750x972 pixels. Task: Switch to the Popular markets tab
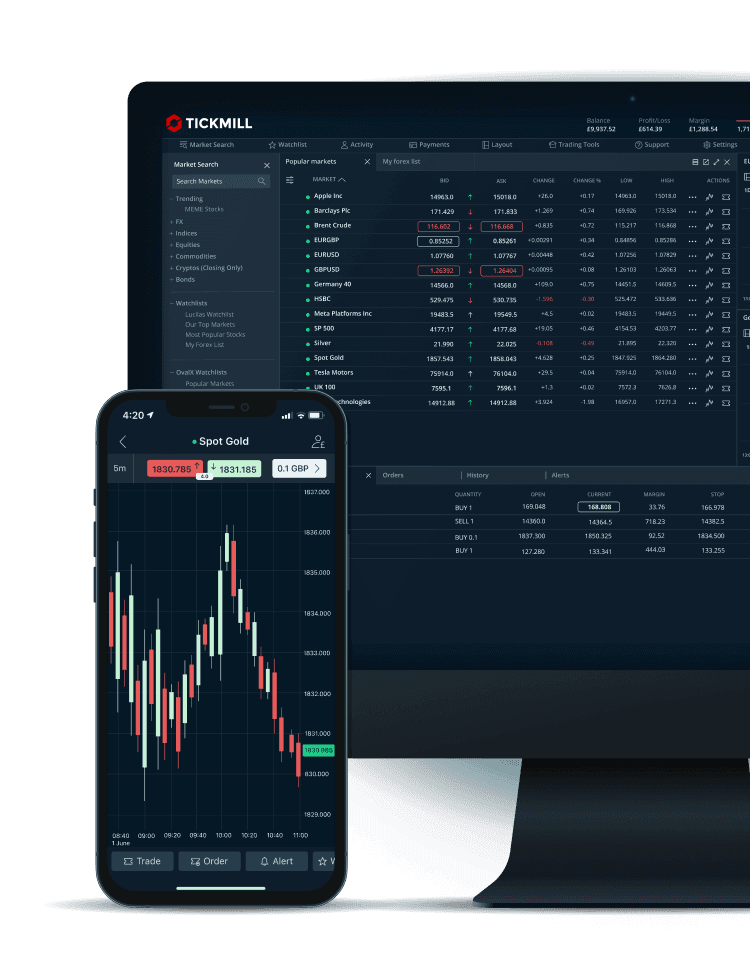311,162
